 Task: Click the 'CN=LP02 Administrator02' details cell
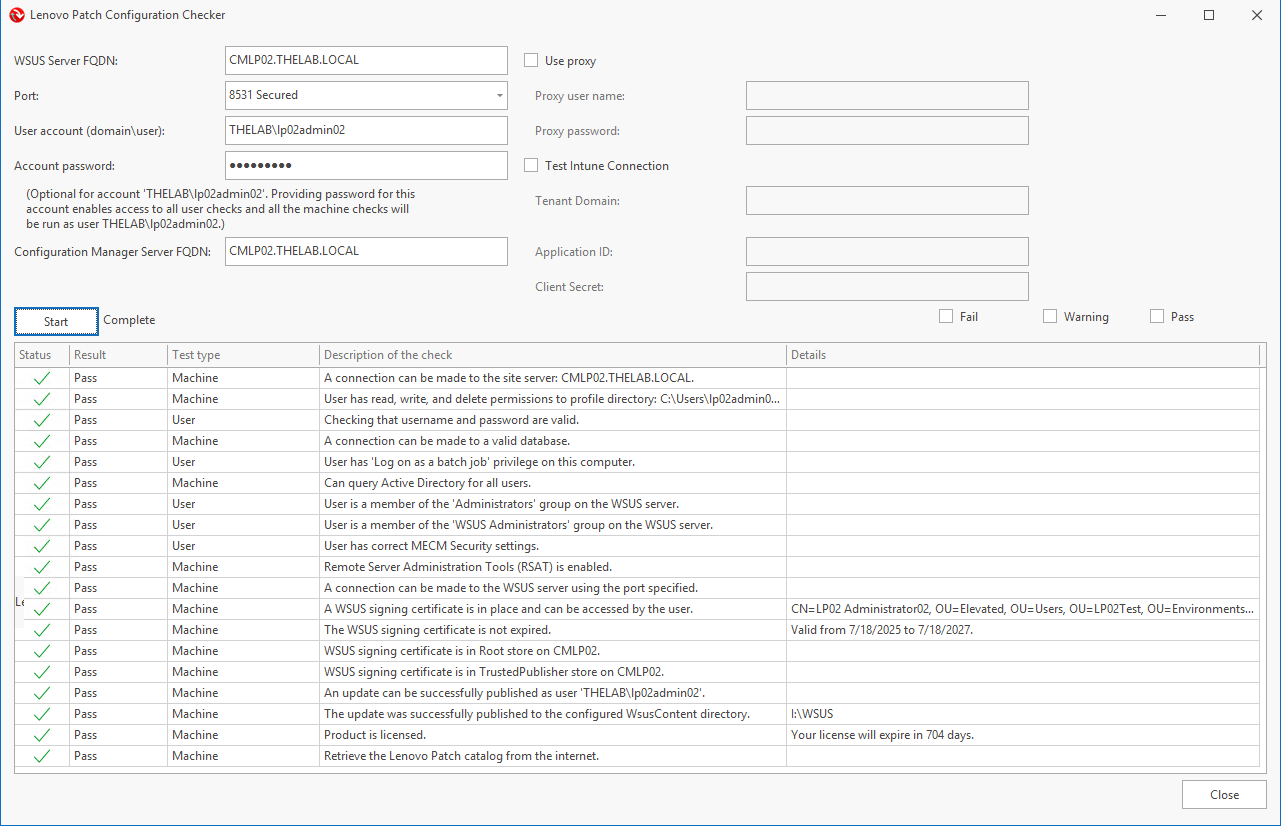[x=1023, y=609]
